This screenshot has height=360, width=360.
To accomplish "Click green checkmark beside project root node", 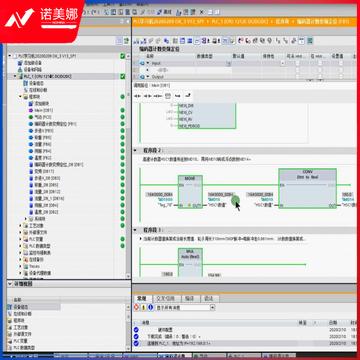I will (122, 56).
